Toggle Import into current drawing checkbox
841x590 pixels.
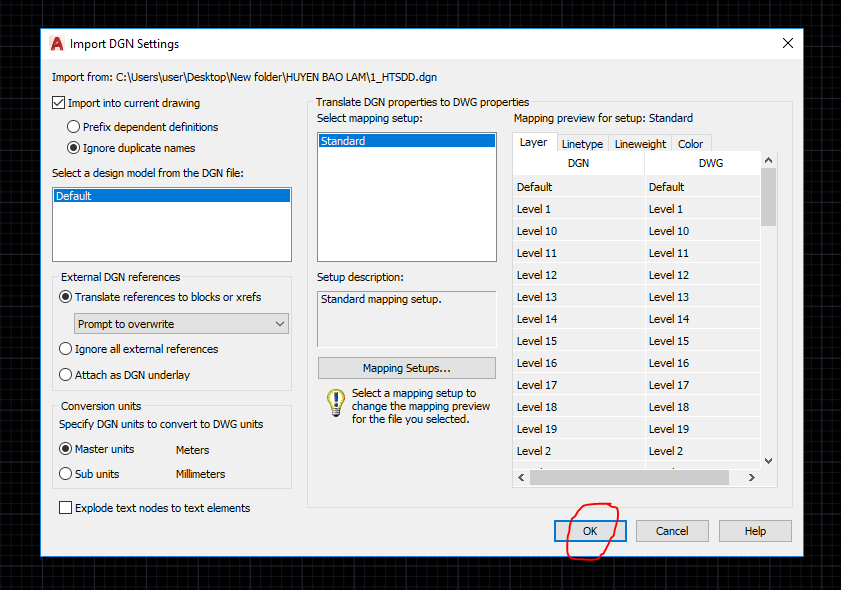point(59,103)
